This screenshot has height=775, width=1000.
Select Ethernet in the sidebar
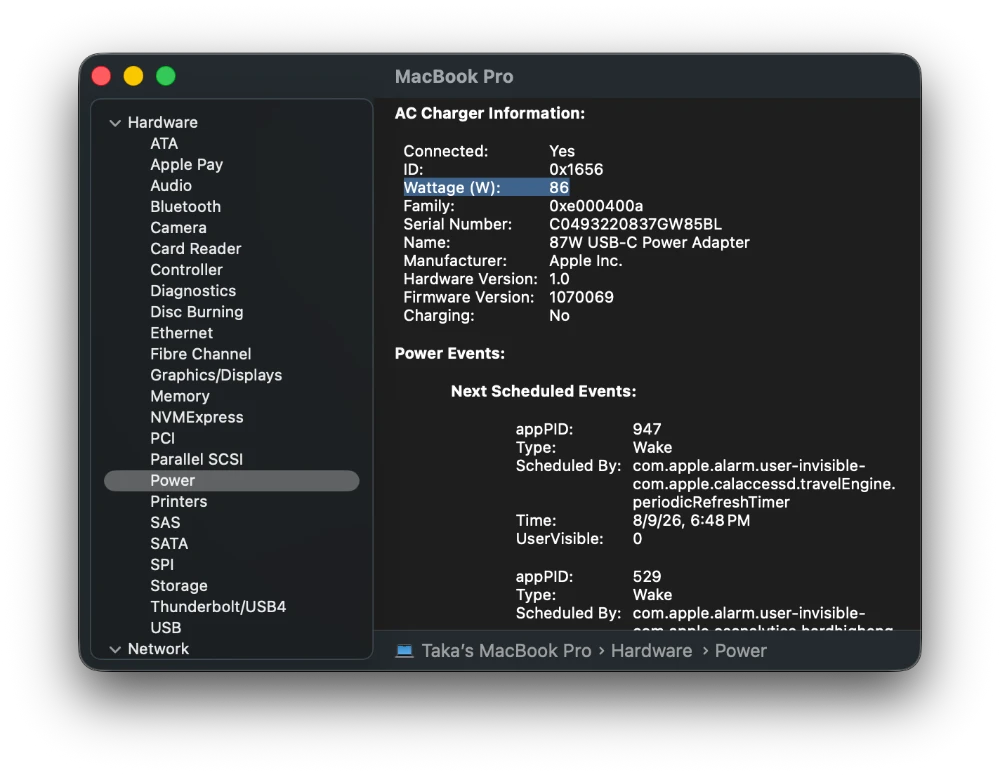point(182,333)
